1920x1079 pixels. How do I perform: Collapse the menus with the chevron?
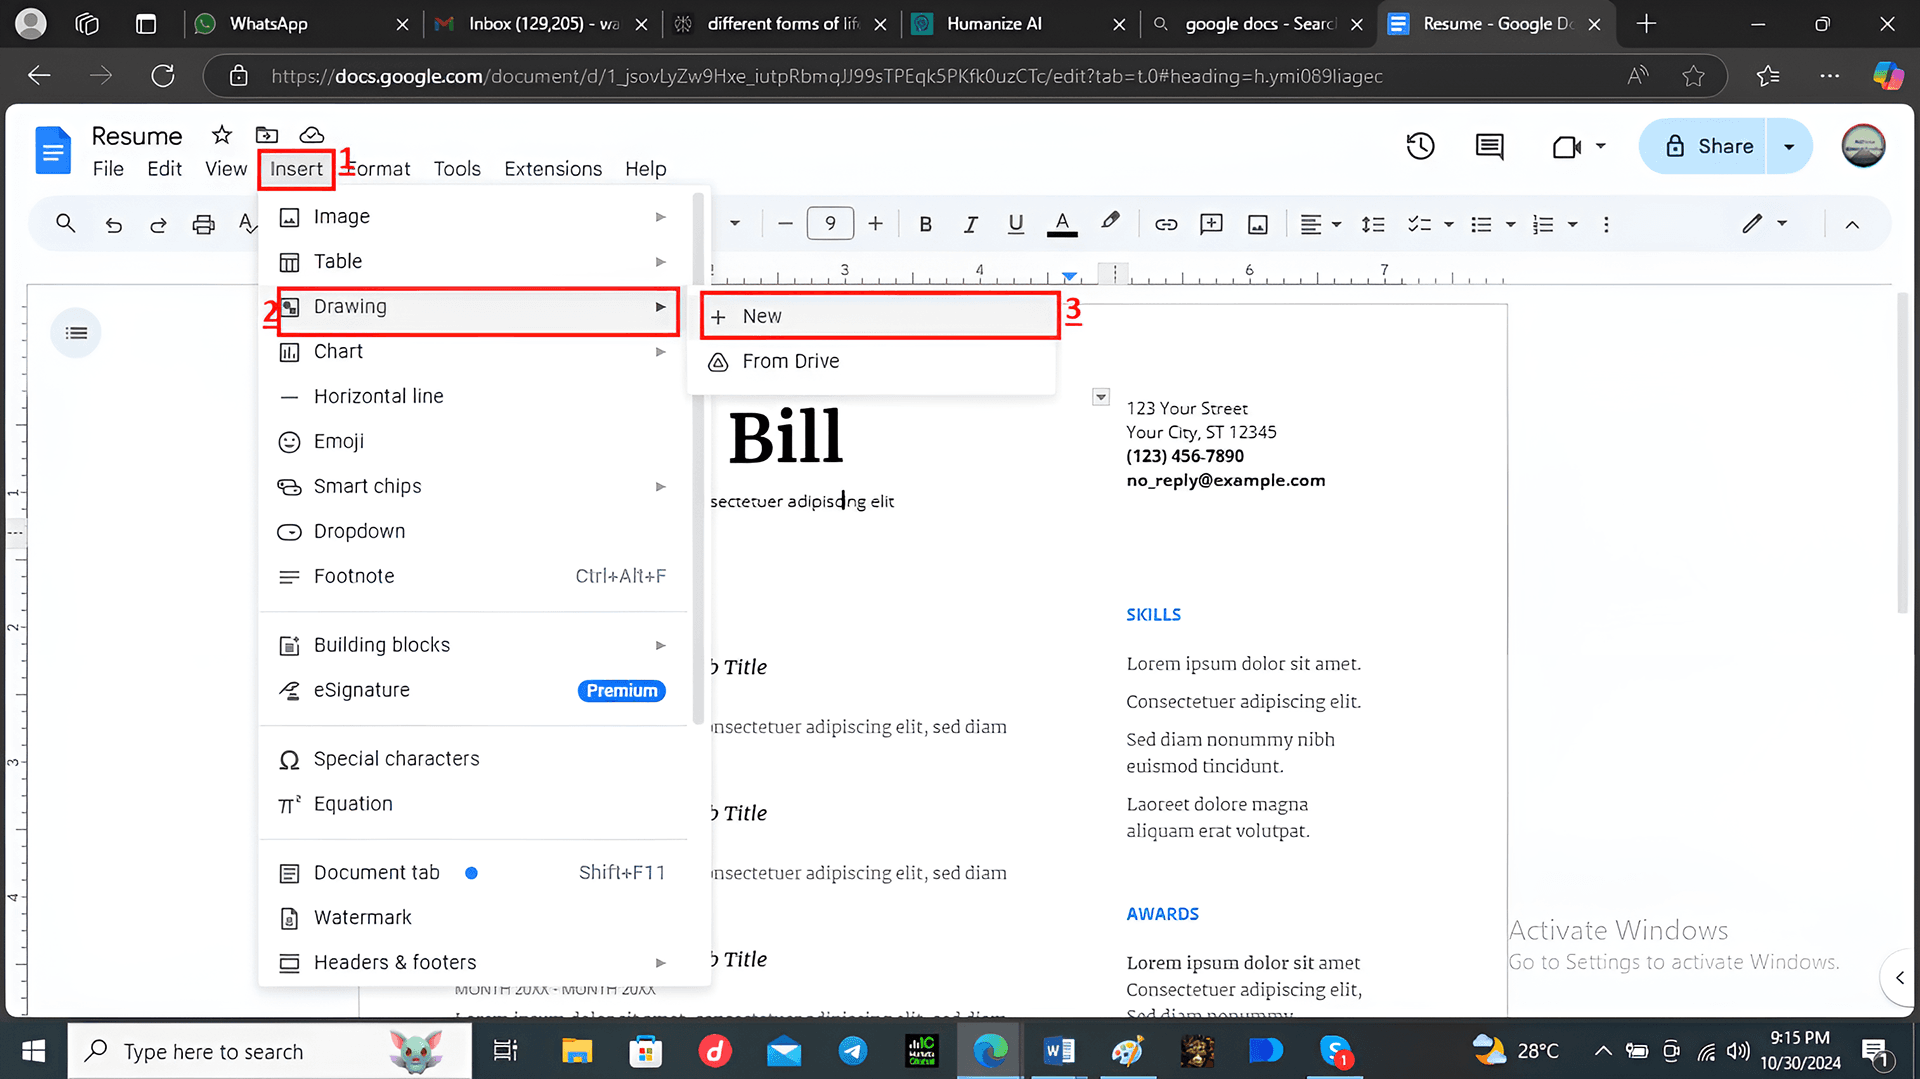pyautogui.click(x=1852, y=225)
